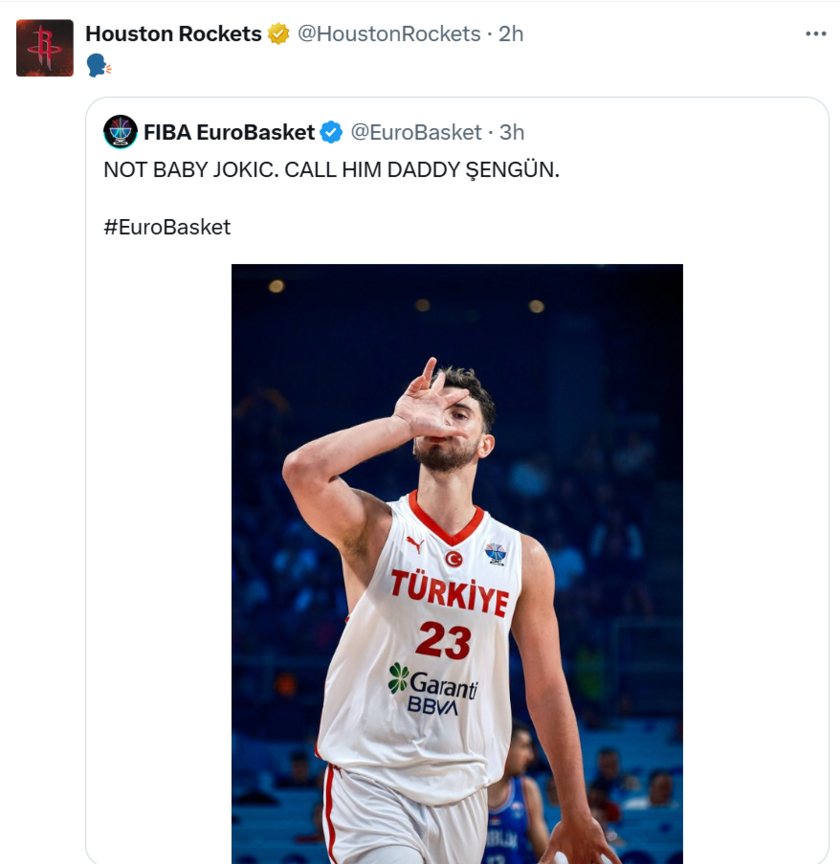Click the FIBA EuroBasket display name
Screen dimensions: 840x864
click(x=229, y=132)
